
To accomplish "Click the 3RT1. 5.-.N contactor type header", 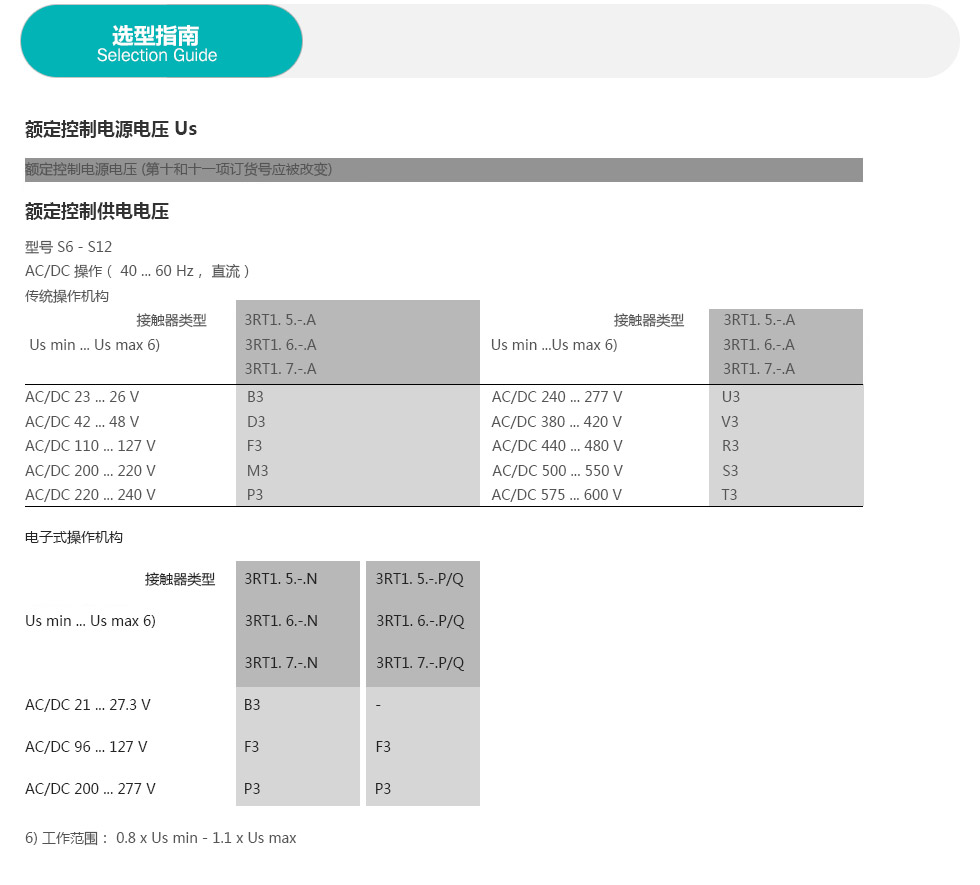I will click(x=281, y=579).
